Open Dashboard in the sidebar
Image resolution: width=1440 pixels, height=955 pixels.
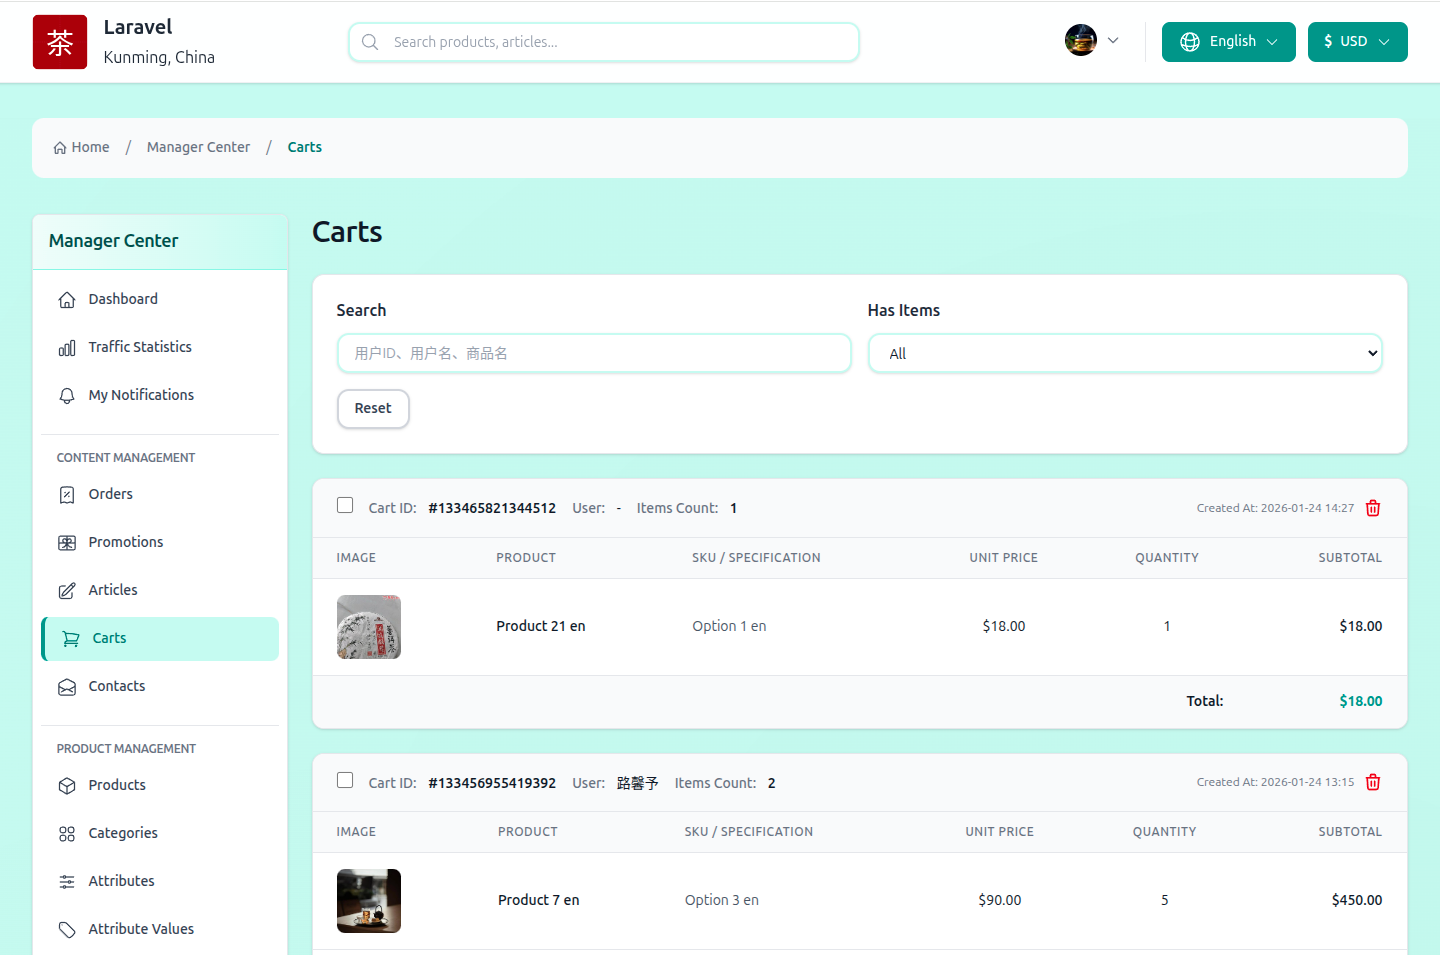(160, 299)
